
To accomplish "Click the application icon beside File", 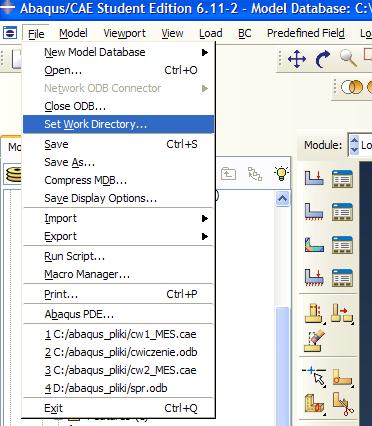I will 10,33.
